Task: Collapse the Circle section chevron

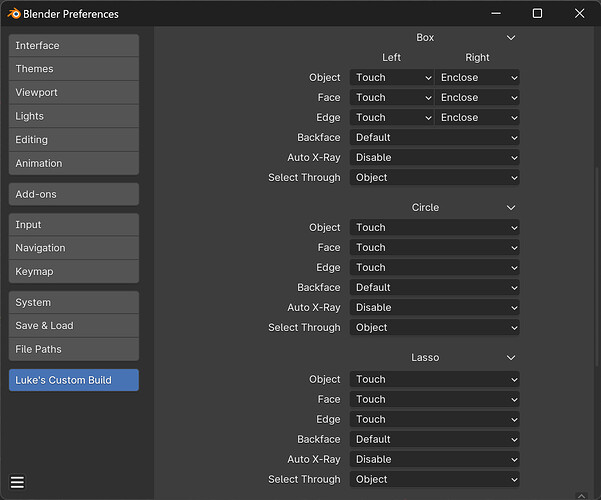Action: 511,207
